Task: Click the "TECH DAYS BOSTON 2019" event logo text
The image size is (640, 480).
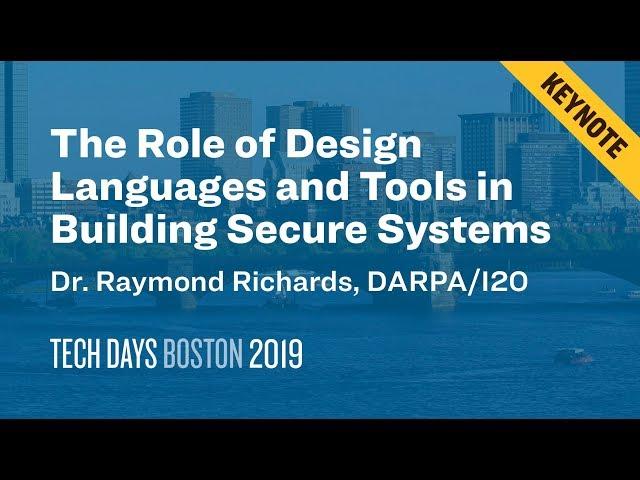Action: (177, 353)
